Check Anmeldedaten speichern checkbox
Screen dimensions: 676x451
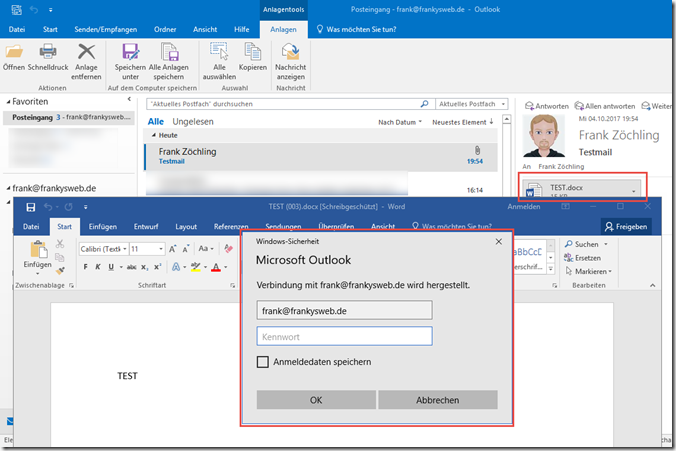click(x=263, y=362)
